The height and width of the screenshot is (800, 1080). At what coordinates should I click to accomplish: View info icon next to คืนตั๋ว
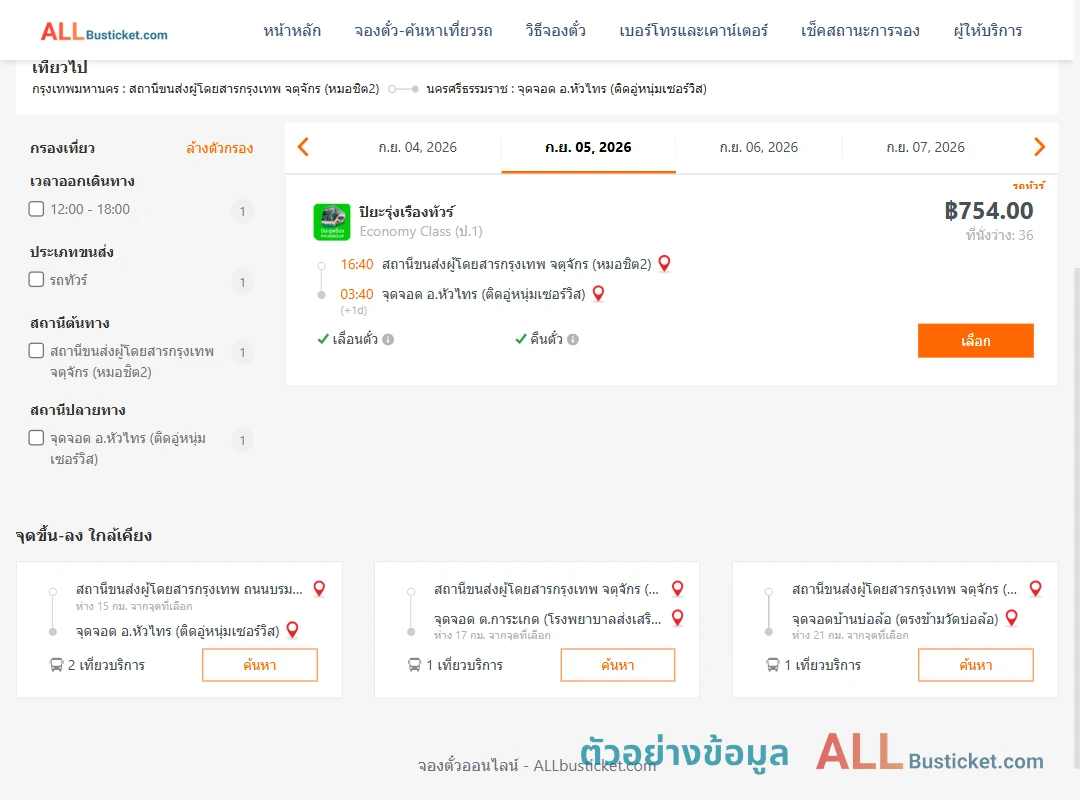573,339
